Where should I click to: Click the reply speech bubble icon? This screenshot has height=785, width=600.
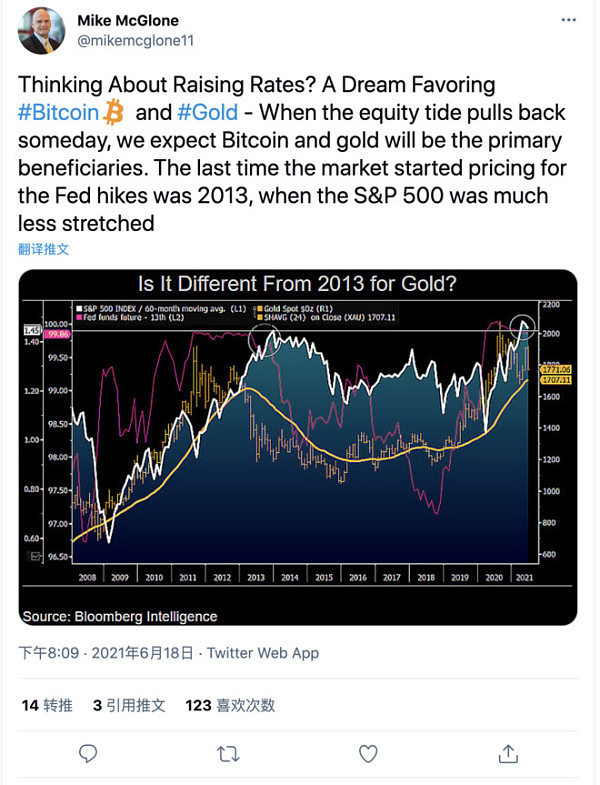[88, 753]
